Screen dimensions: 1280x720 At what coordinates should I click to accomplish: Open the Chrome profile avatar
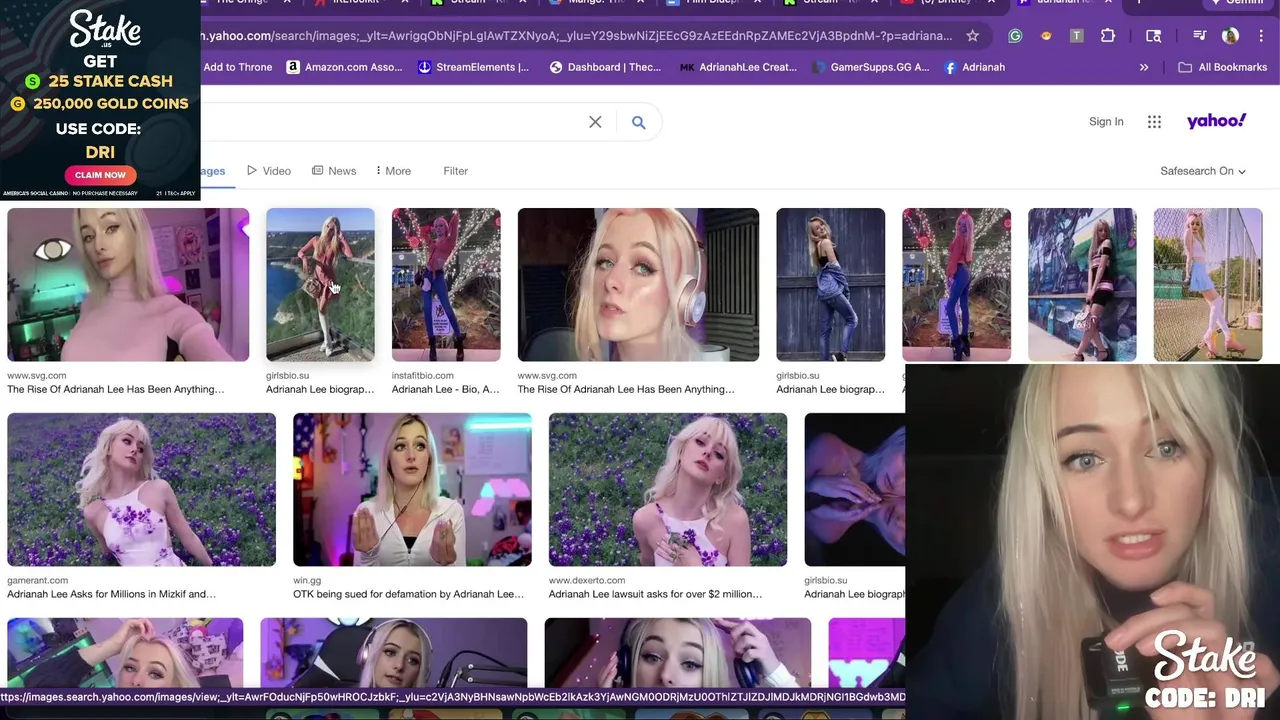(x=1230, y=36)
